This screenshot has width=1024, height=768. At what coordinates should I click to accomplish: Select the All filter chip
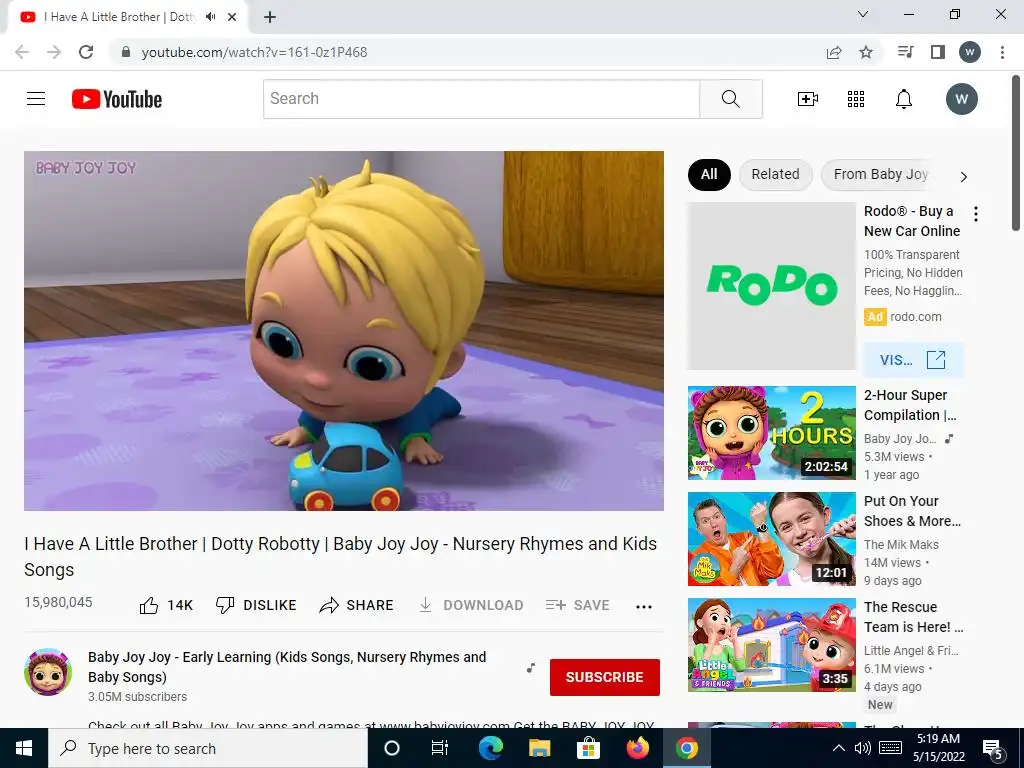point(709,174)
